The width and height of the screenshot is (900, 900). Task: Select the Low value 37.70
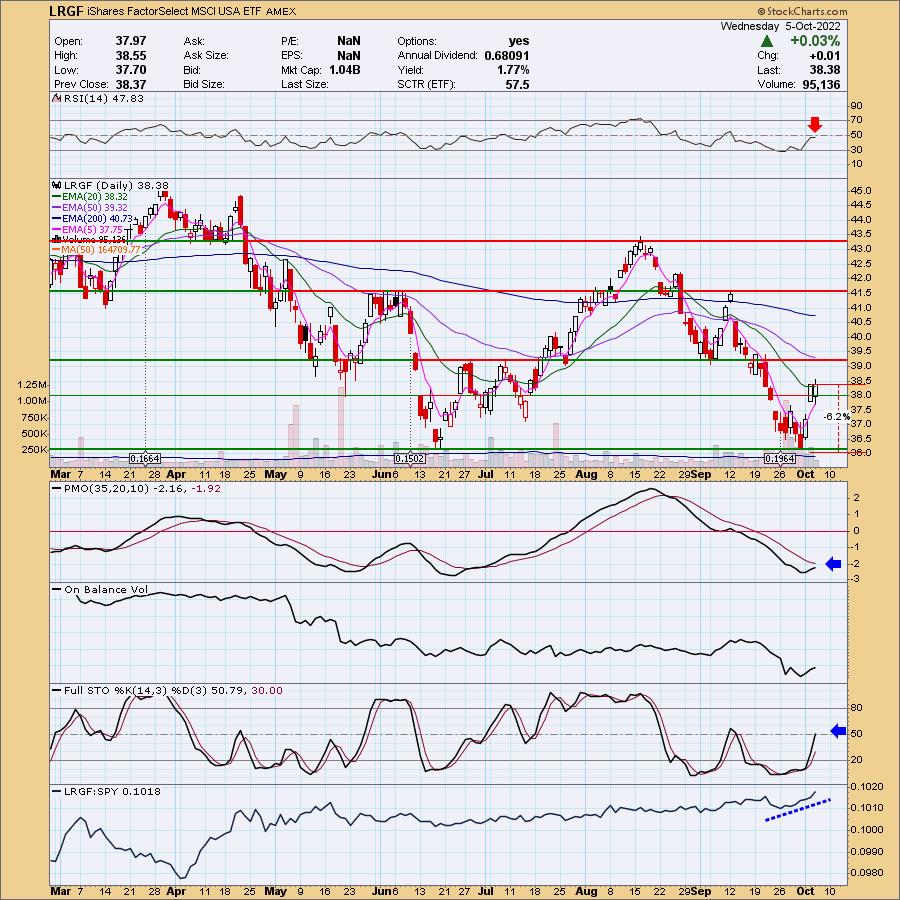pyautogui.click(x=131, y=70)
